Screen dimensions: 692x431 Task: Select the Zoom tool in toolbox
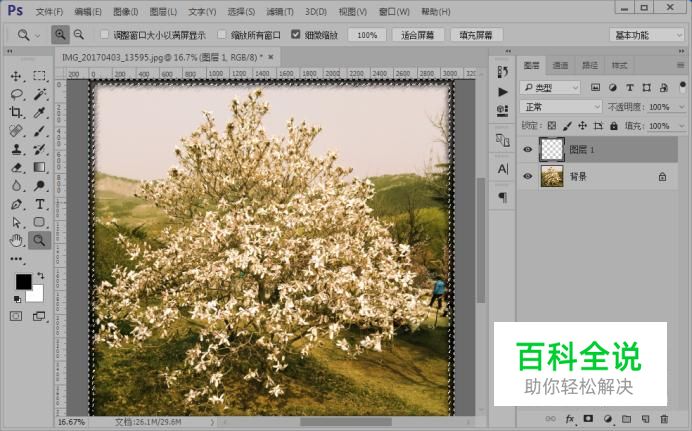(39, 240)
